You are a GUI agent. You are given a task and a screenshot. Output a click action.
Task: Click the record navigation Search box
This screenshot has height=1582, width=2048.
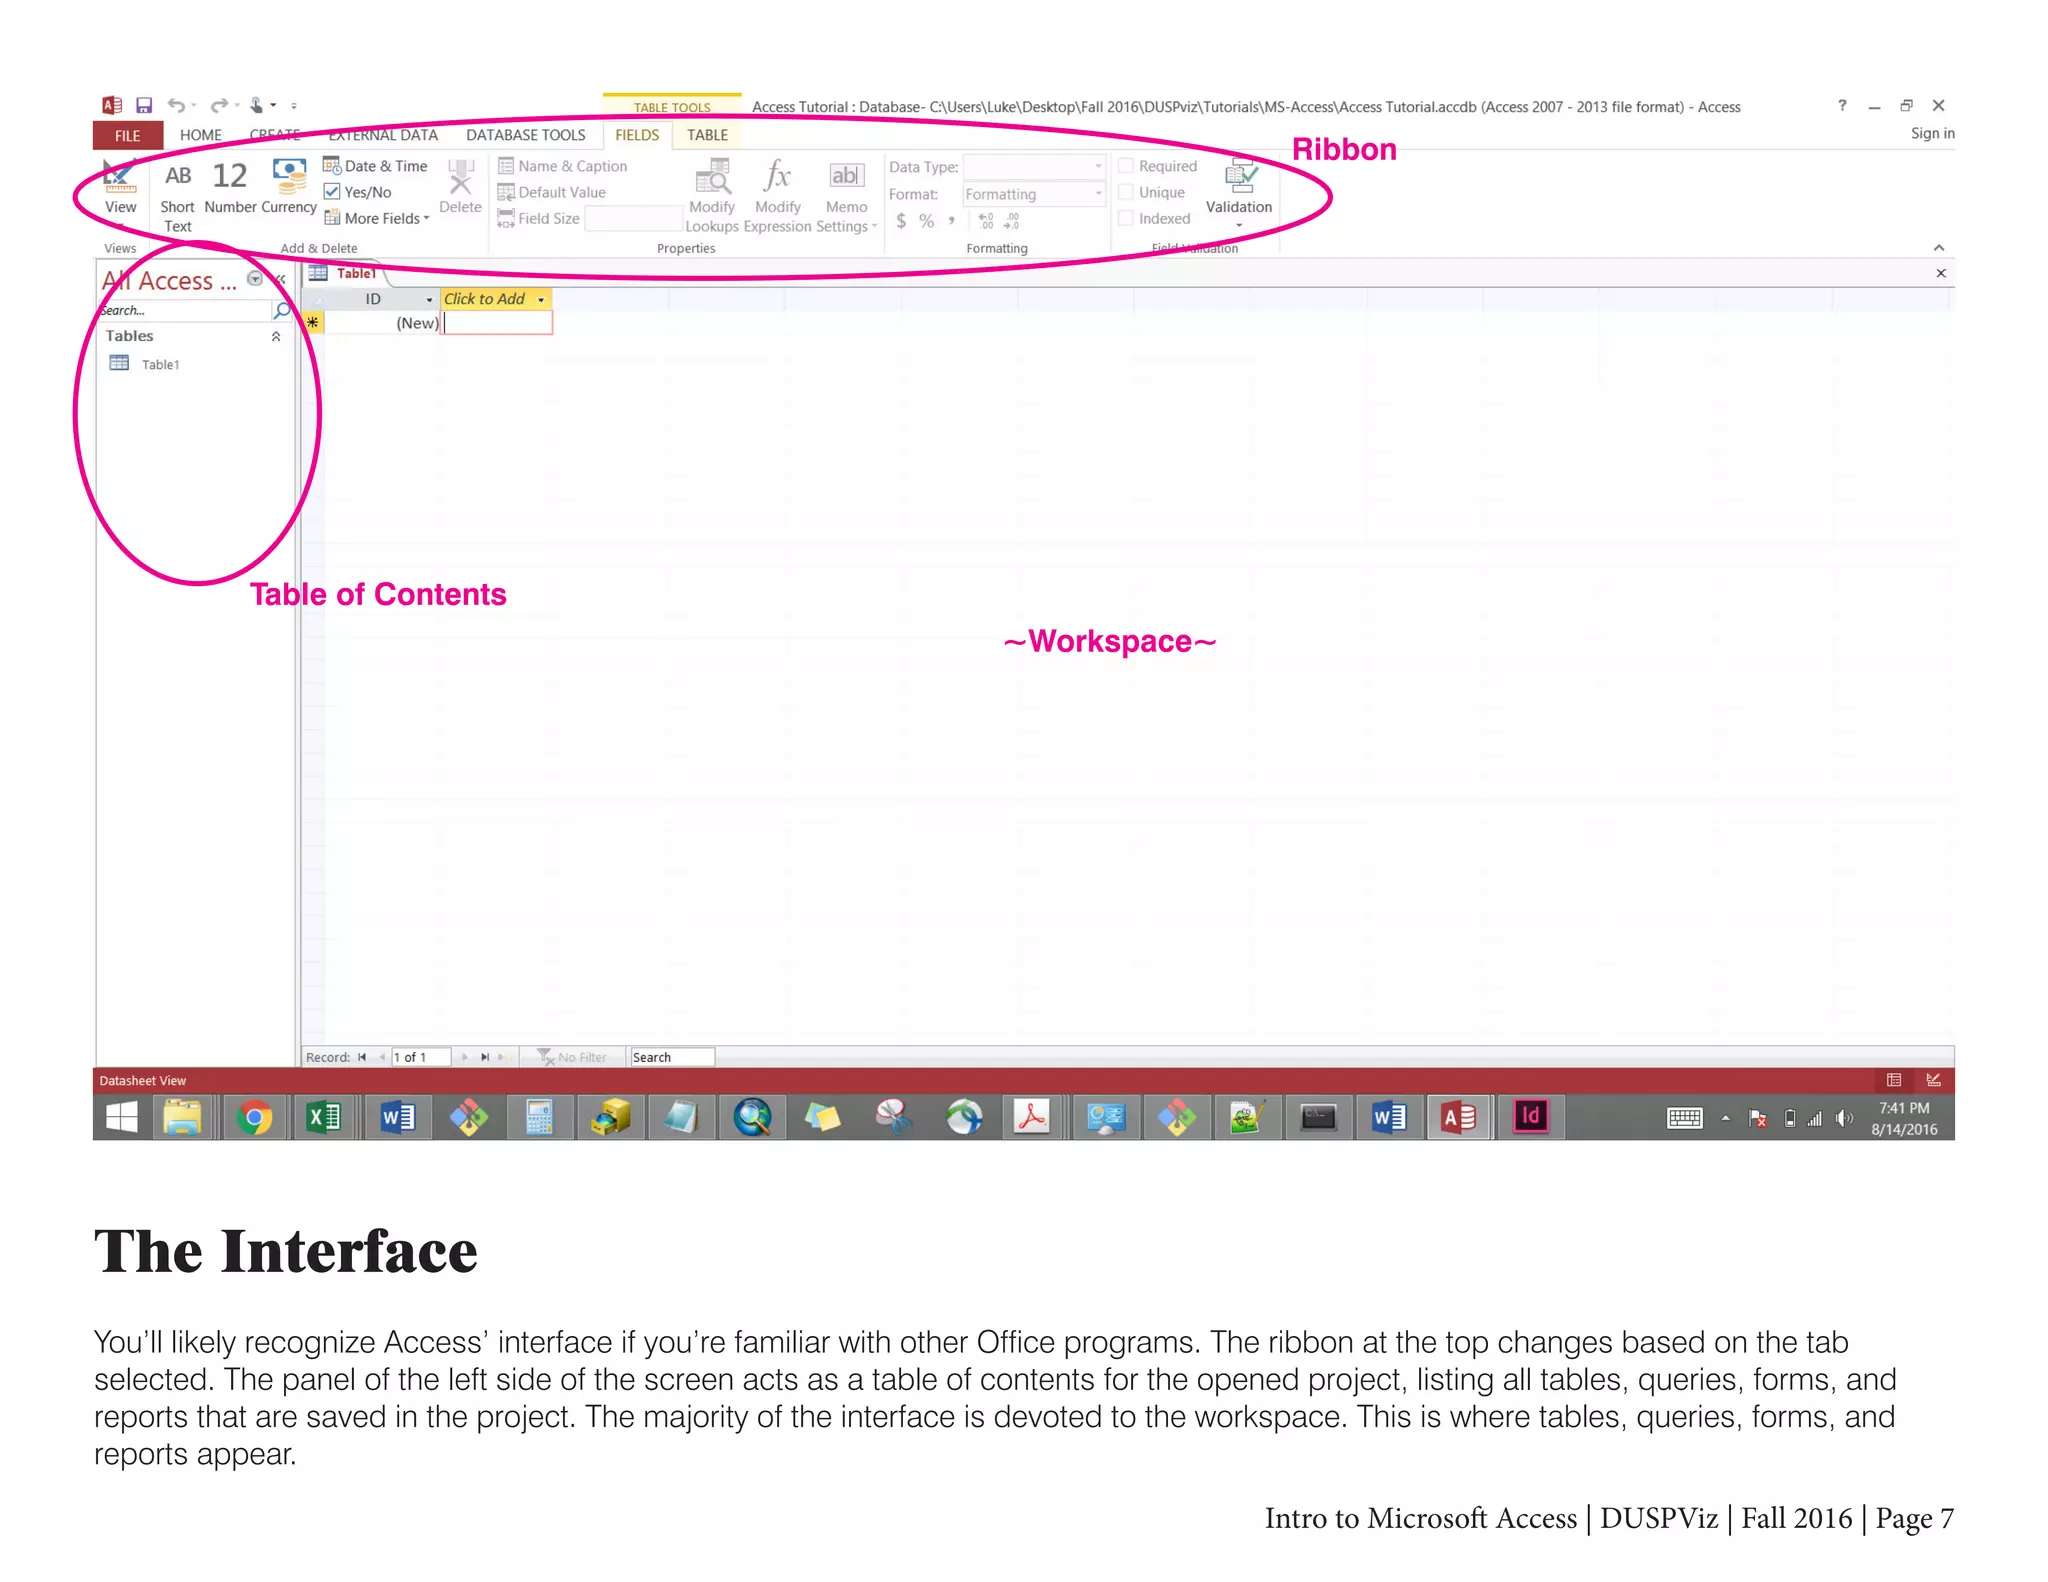(x=671, y=1057)
